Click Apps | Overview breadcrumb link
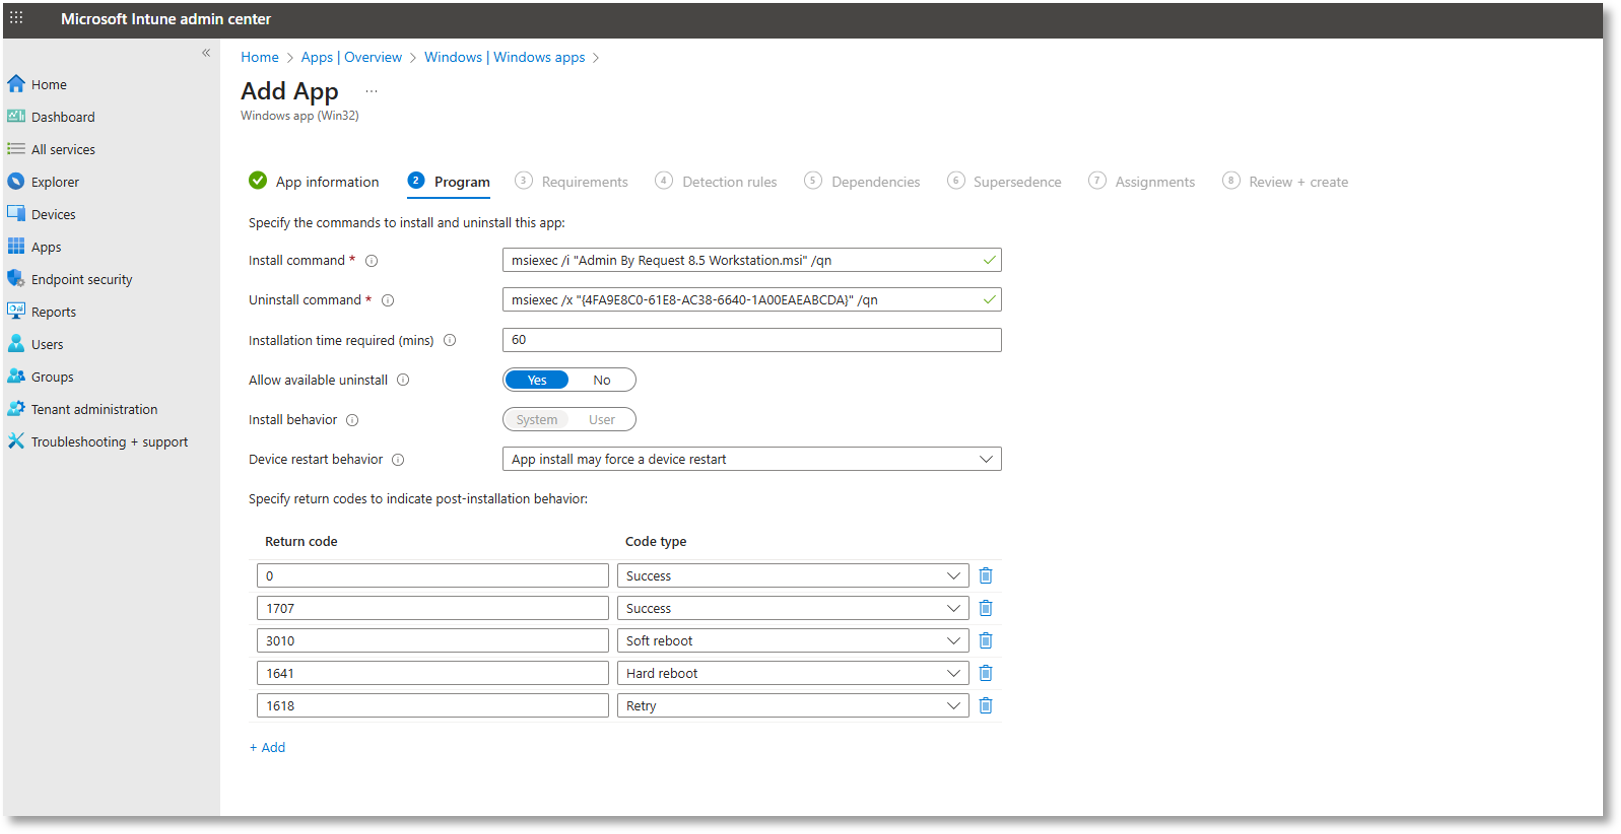Viewport: 1621px width, 834px height. (352, 57)
